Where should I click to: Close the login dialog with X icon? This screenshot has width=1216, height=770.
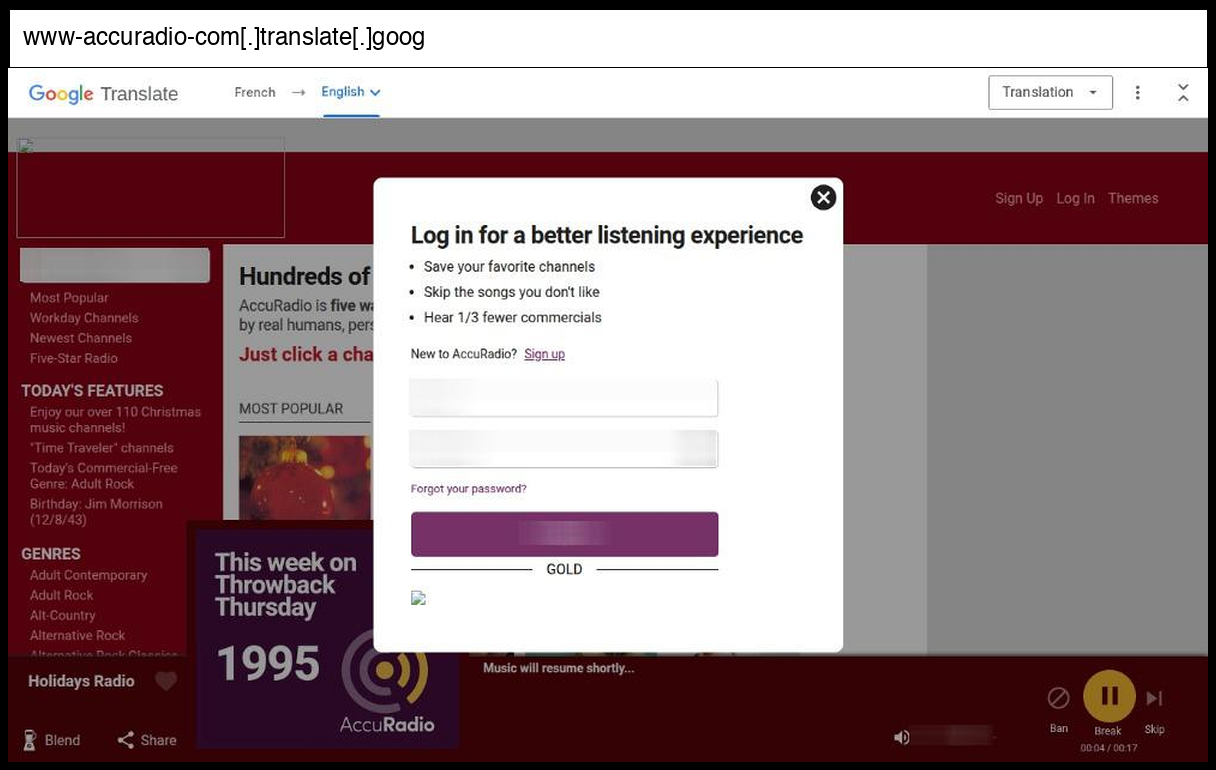823,198
